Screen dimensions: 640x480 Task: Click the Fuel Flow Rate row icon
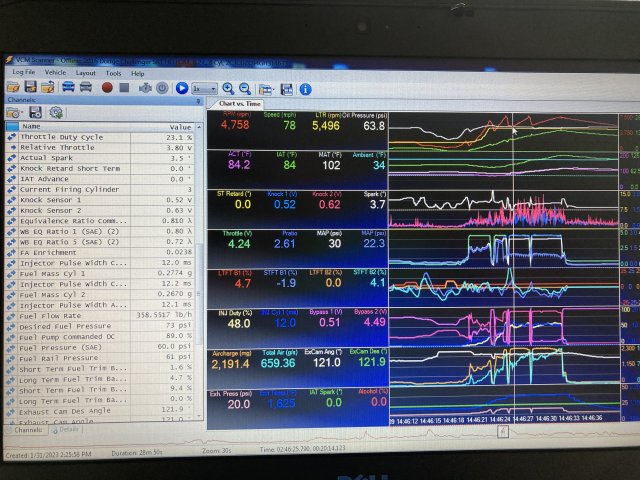click(x=11, y=316)
